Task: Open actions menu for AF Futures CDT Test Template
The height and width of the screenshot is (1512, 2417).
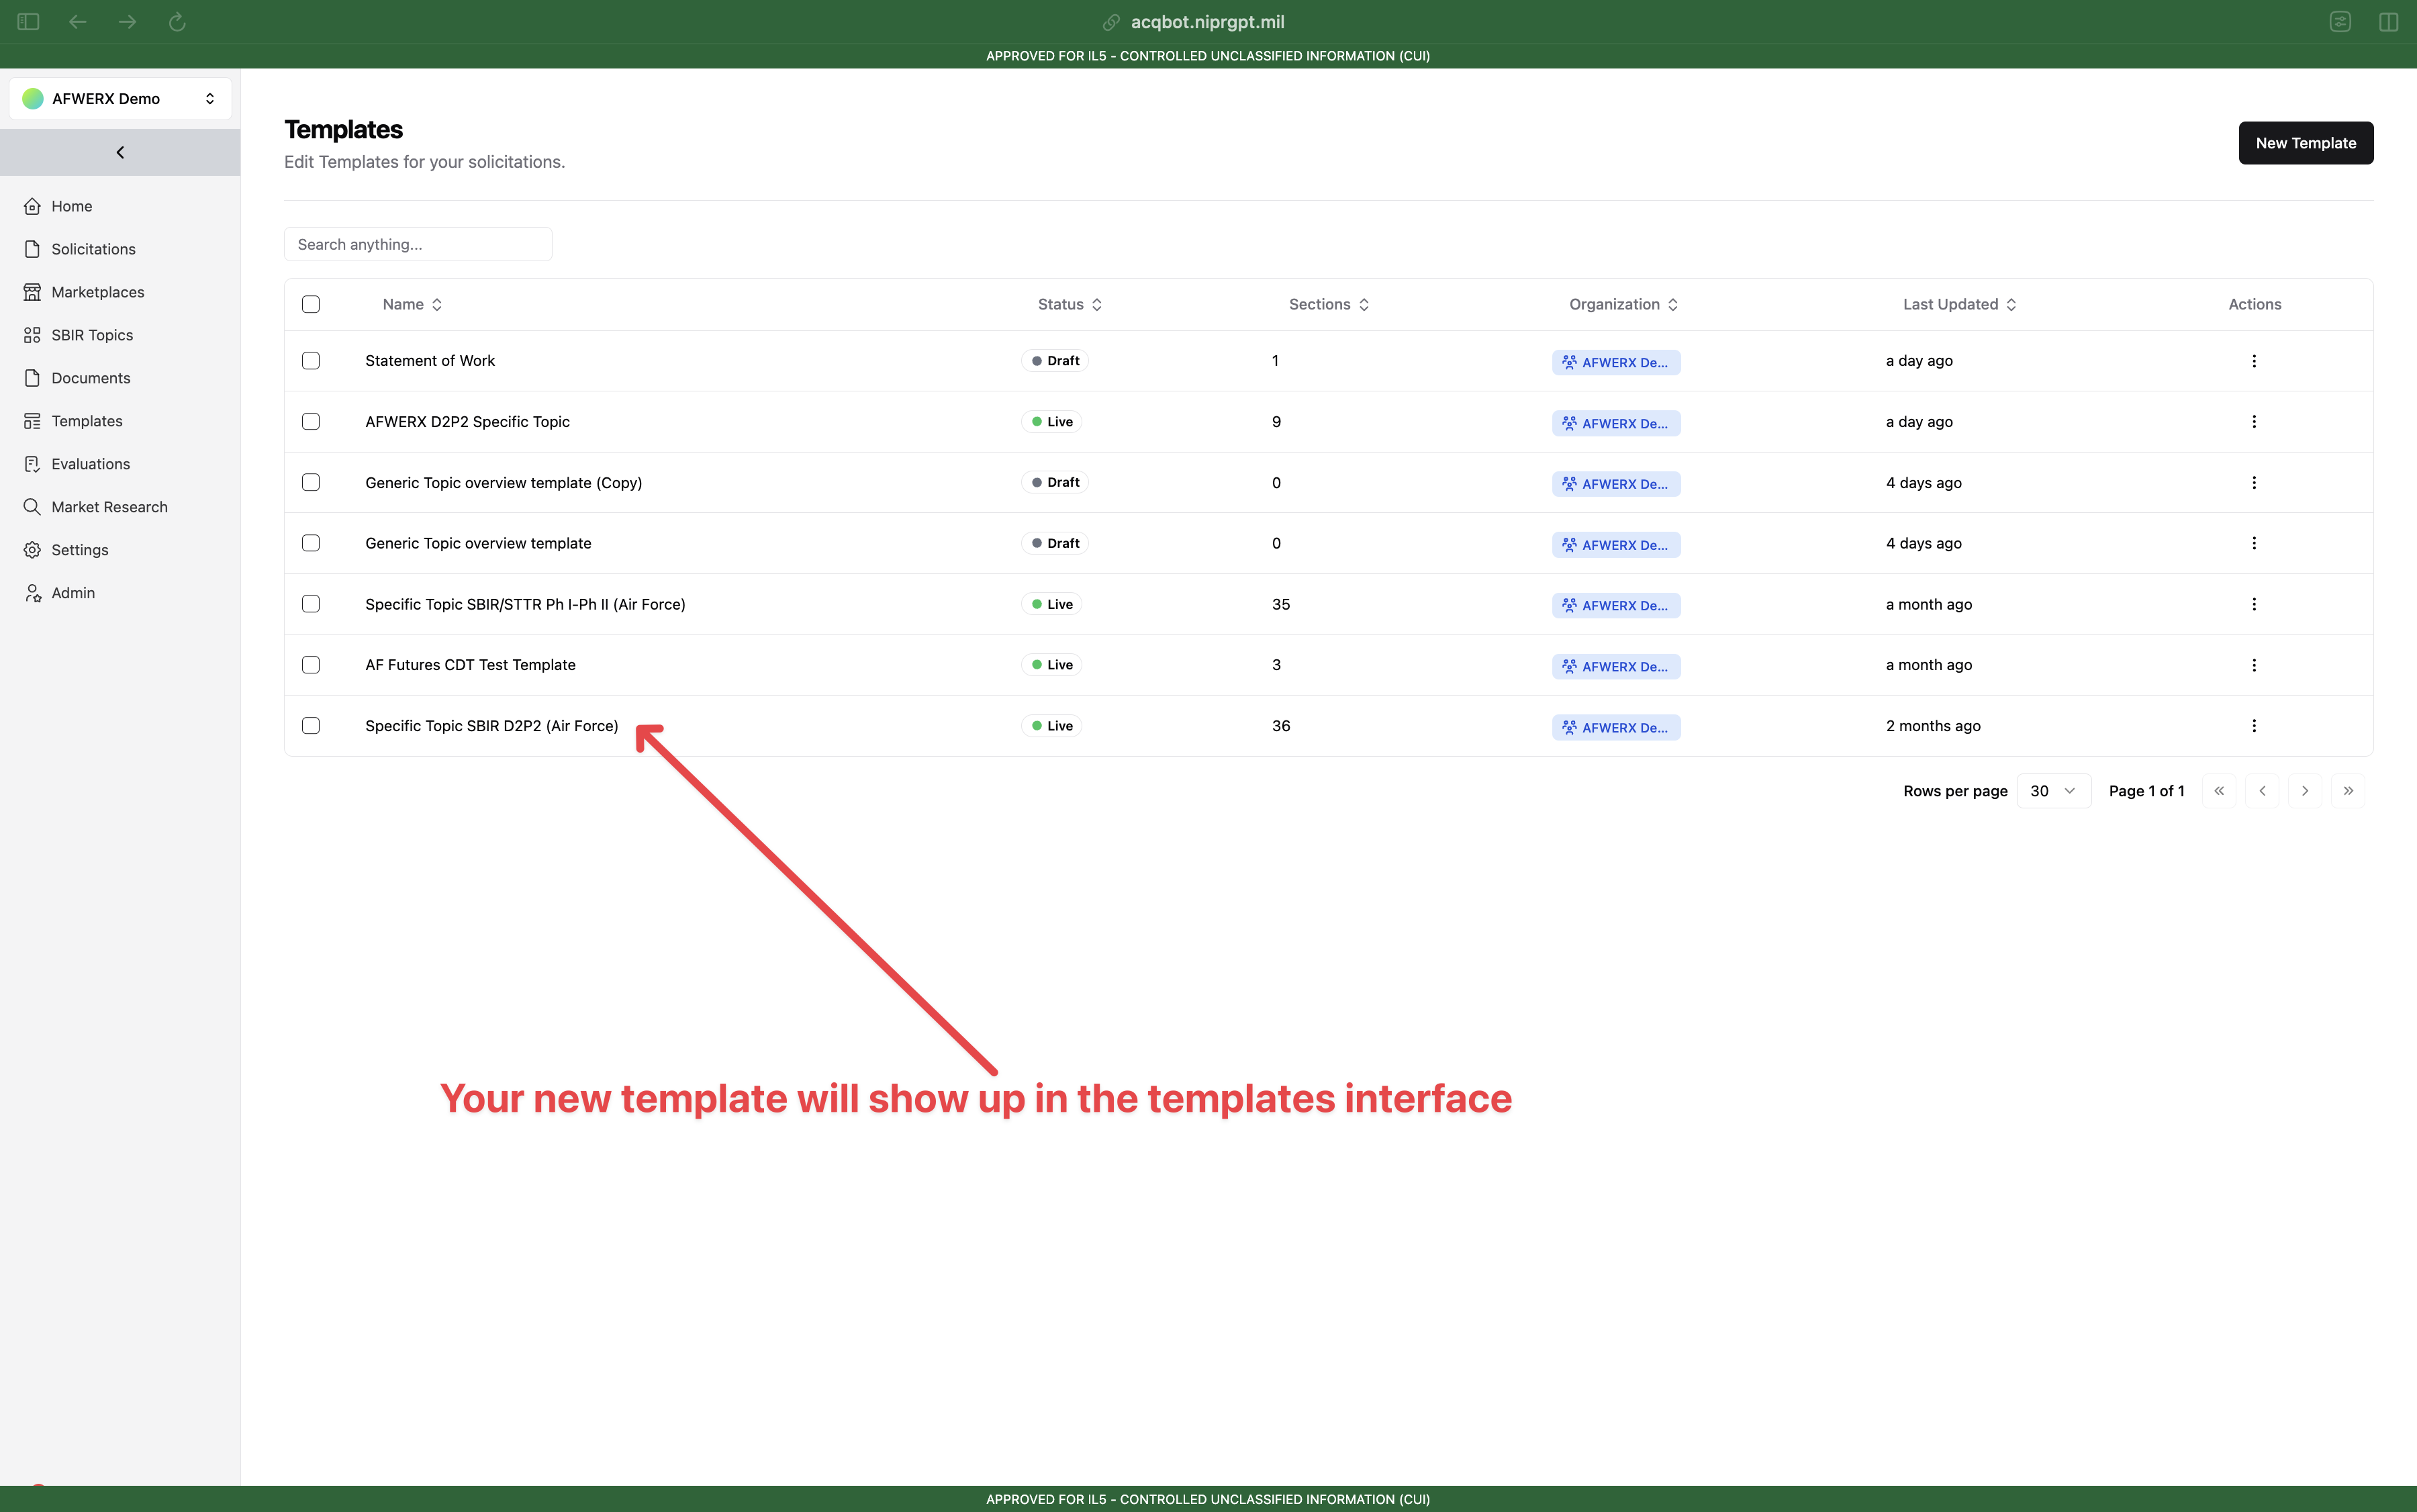Action: pyautogui.click(x=2253, y=665)
